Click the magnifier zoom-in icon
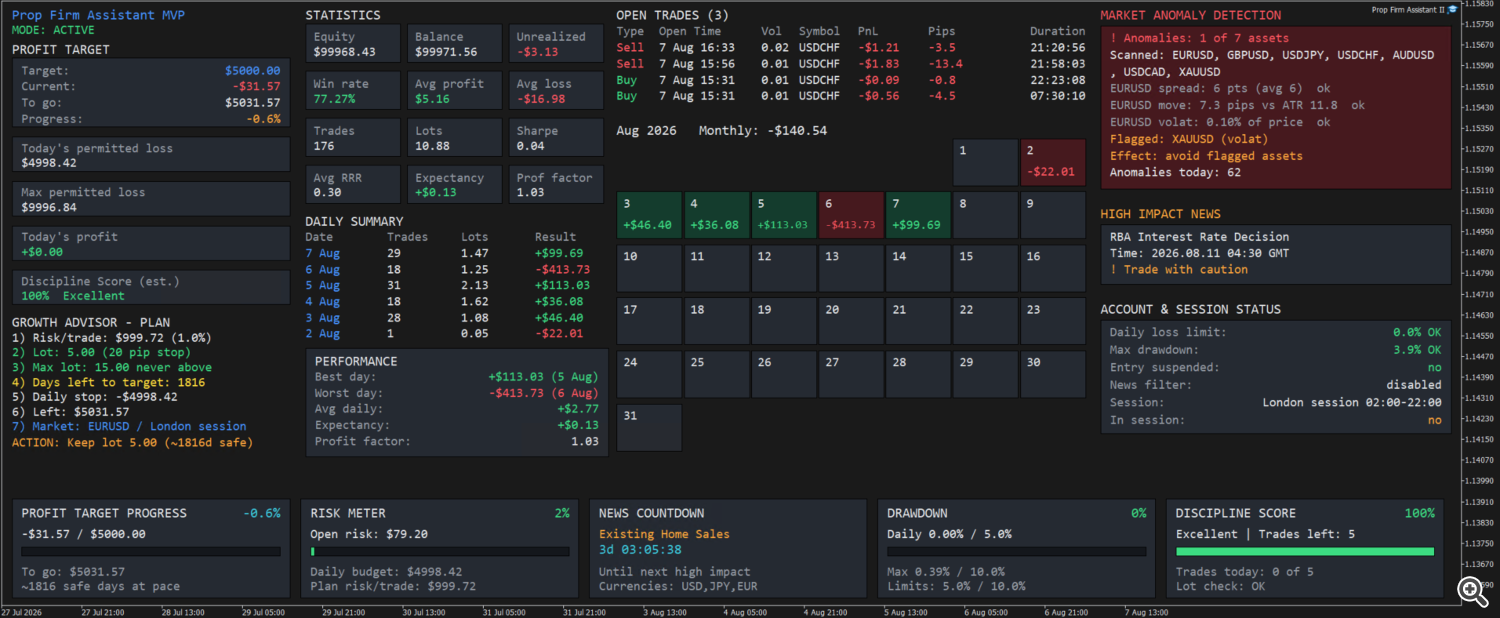 tap(1471, 592)
